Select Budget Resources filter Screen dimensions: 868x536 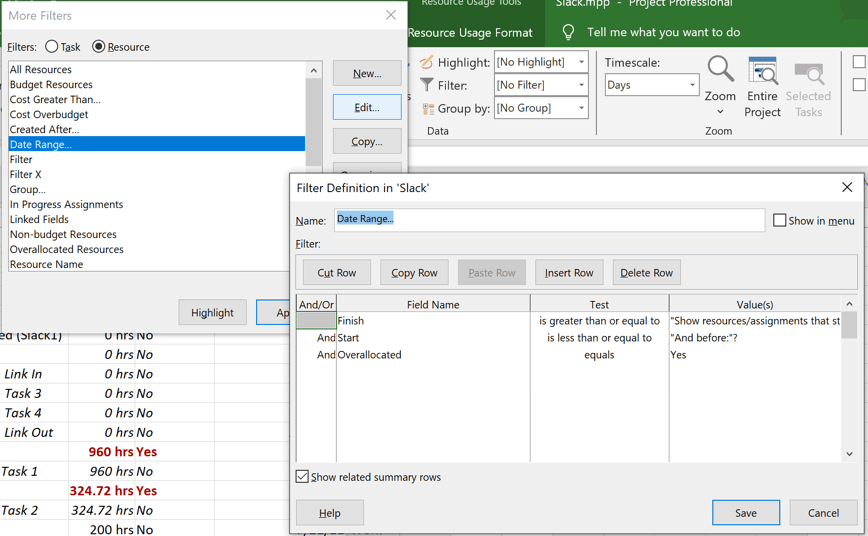157,84
